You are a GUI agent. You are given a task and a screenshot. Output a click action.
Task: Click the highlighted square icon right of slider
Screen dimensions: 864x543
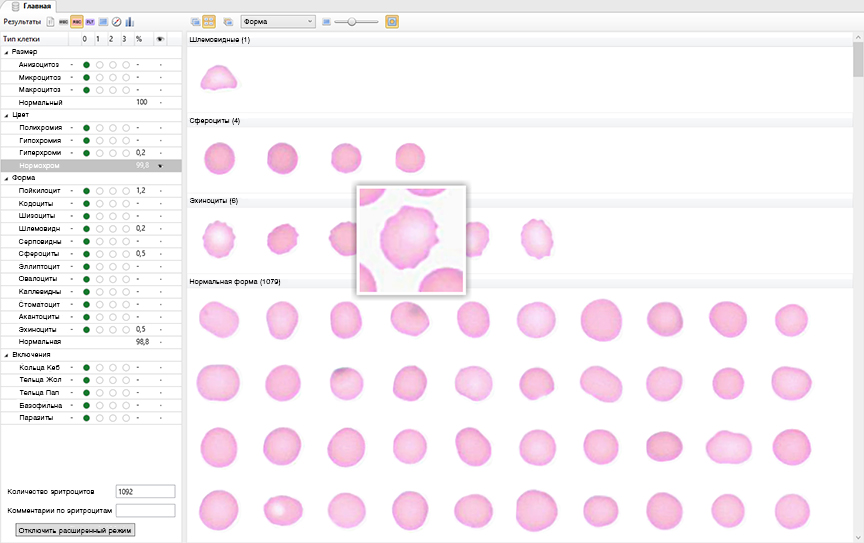point(392,21)
